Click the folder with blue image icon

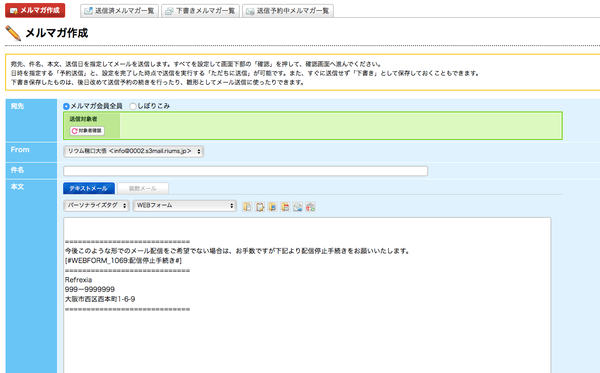click(272, 207)
